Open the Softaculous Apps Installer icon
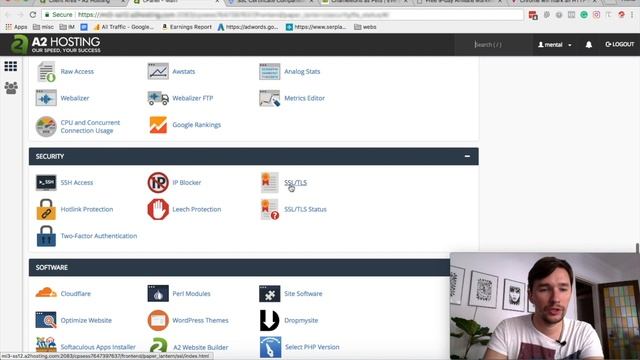 tap(46, 345)
